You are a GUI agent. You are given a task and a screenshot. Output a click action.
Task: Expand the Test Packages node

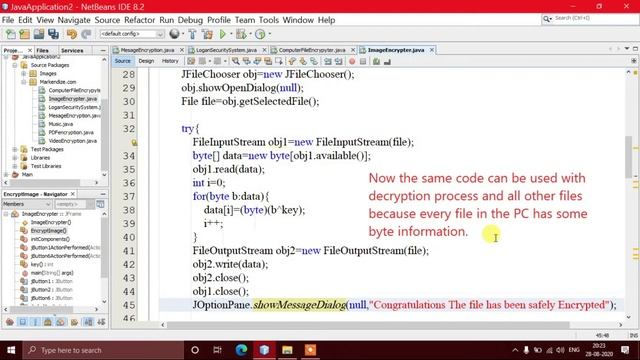[15, 149]
